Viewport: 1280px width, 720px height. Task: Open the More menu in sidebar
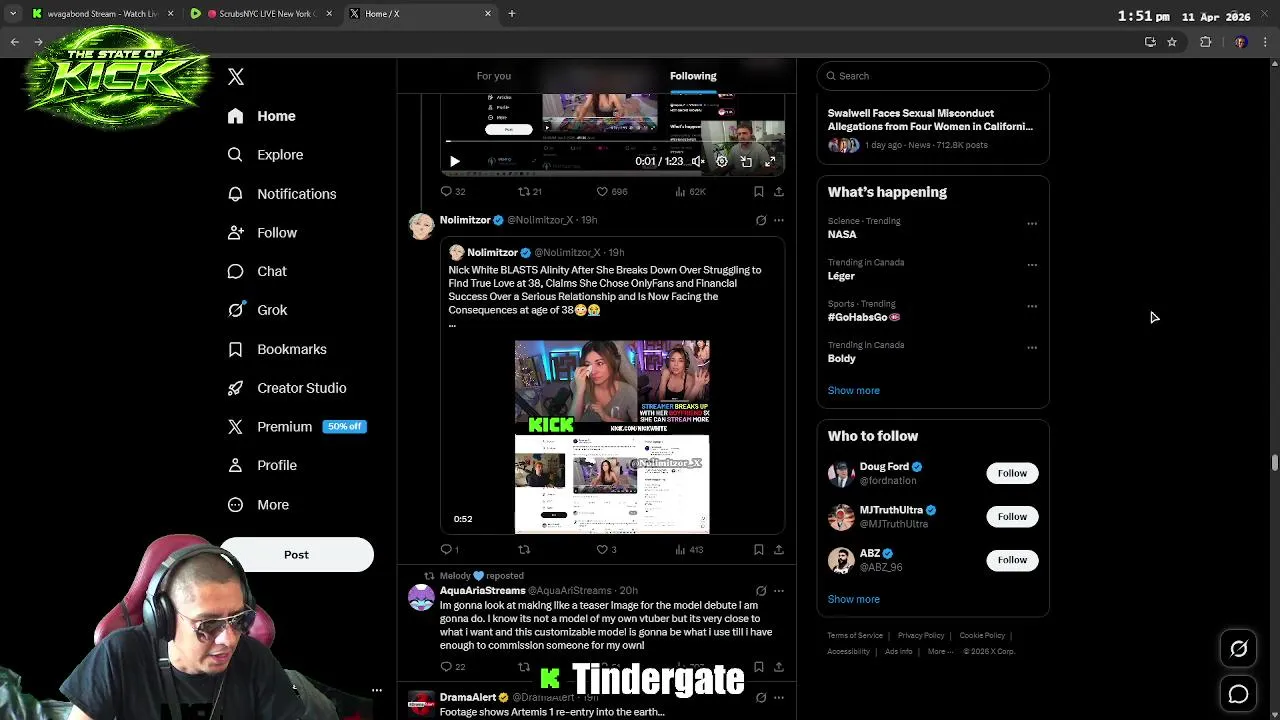click(258, 505)
